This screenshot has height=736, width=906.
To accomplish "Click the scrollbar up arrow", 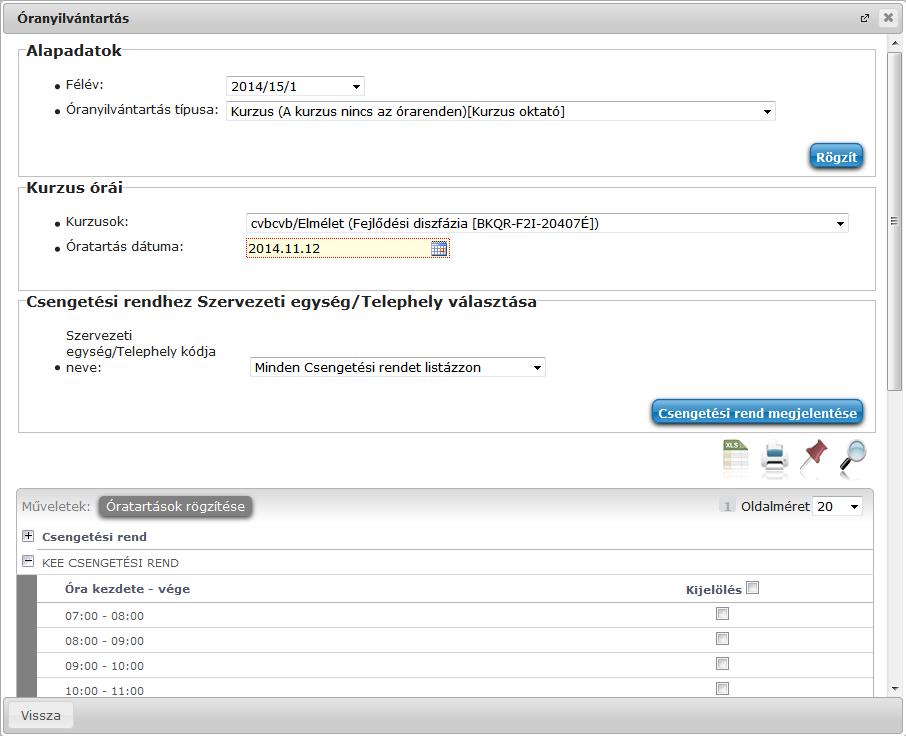I will click(894, 43).
